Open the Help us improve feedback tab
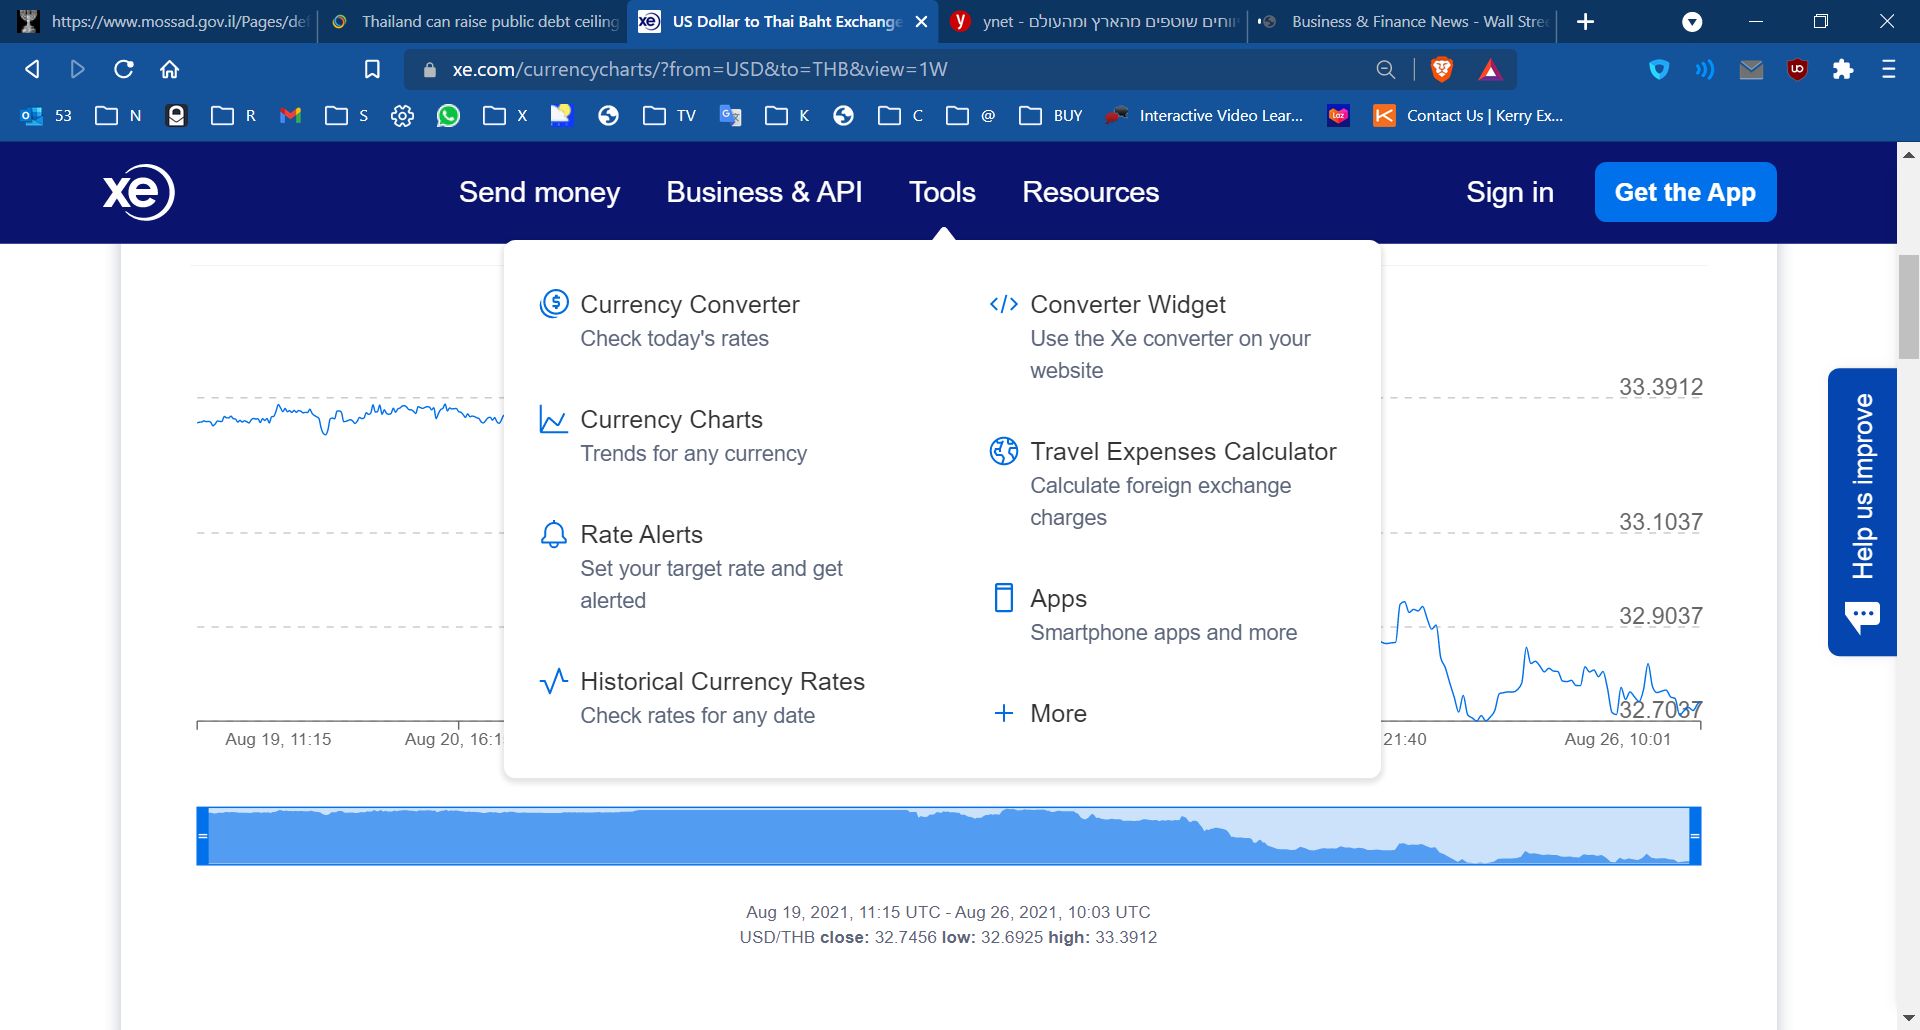1920x1030 pixels. (1862, 512)
